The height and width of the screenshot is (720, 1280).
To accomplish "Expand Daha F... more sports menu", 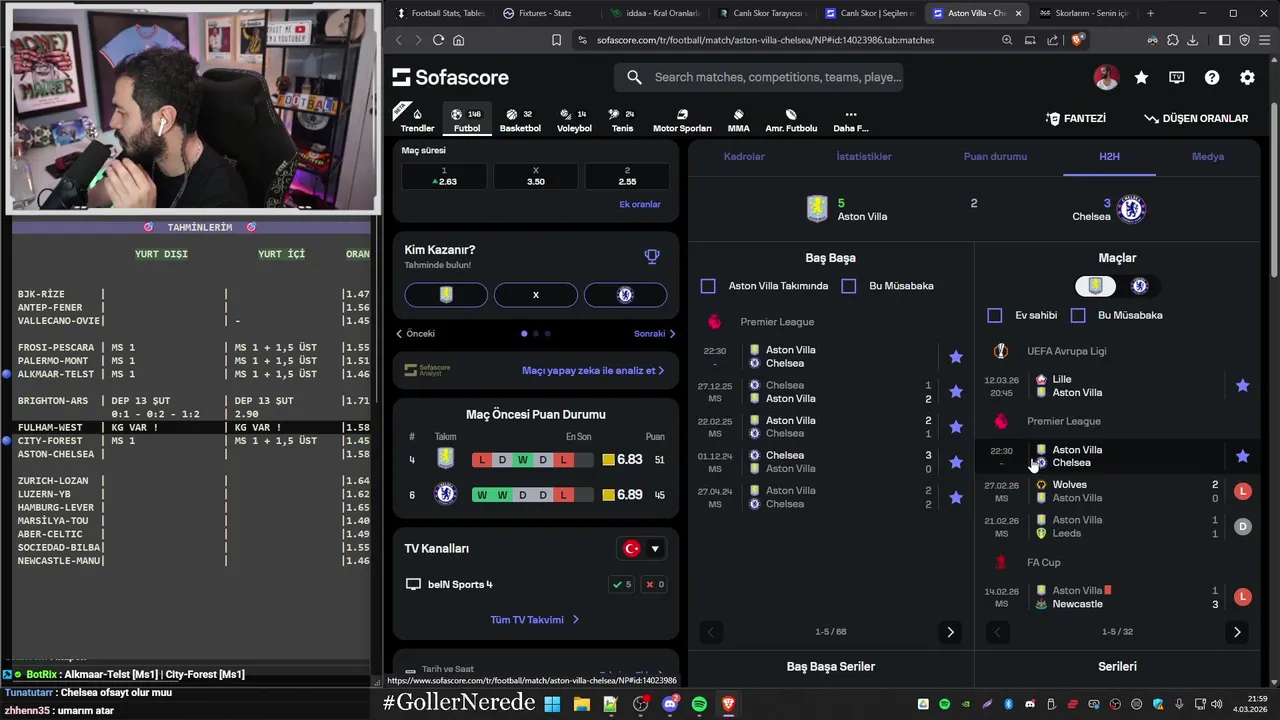I will [x=850, y=120].
